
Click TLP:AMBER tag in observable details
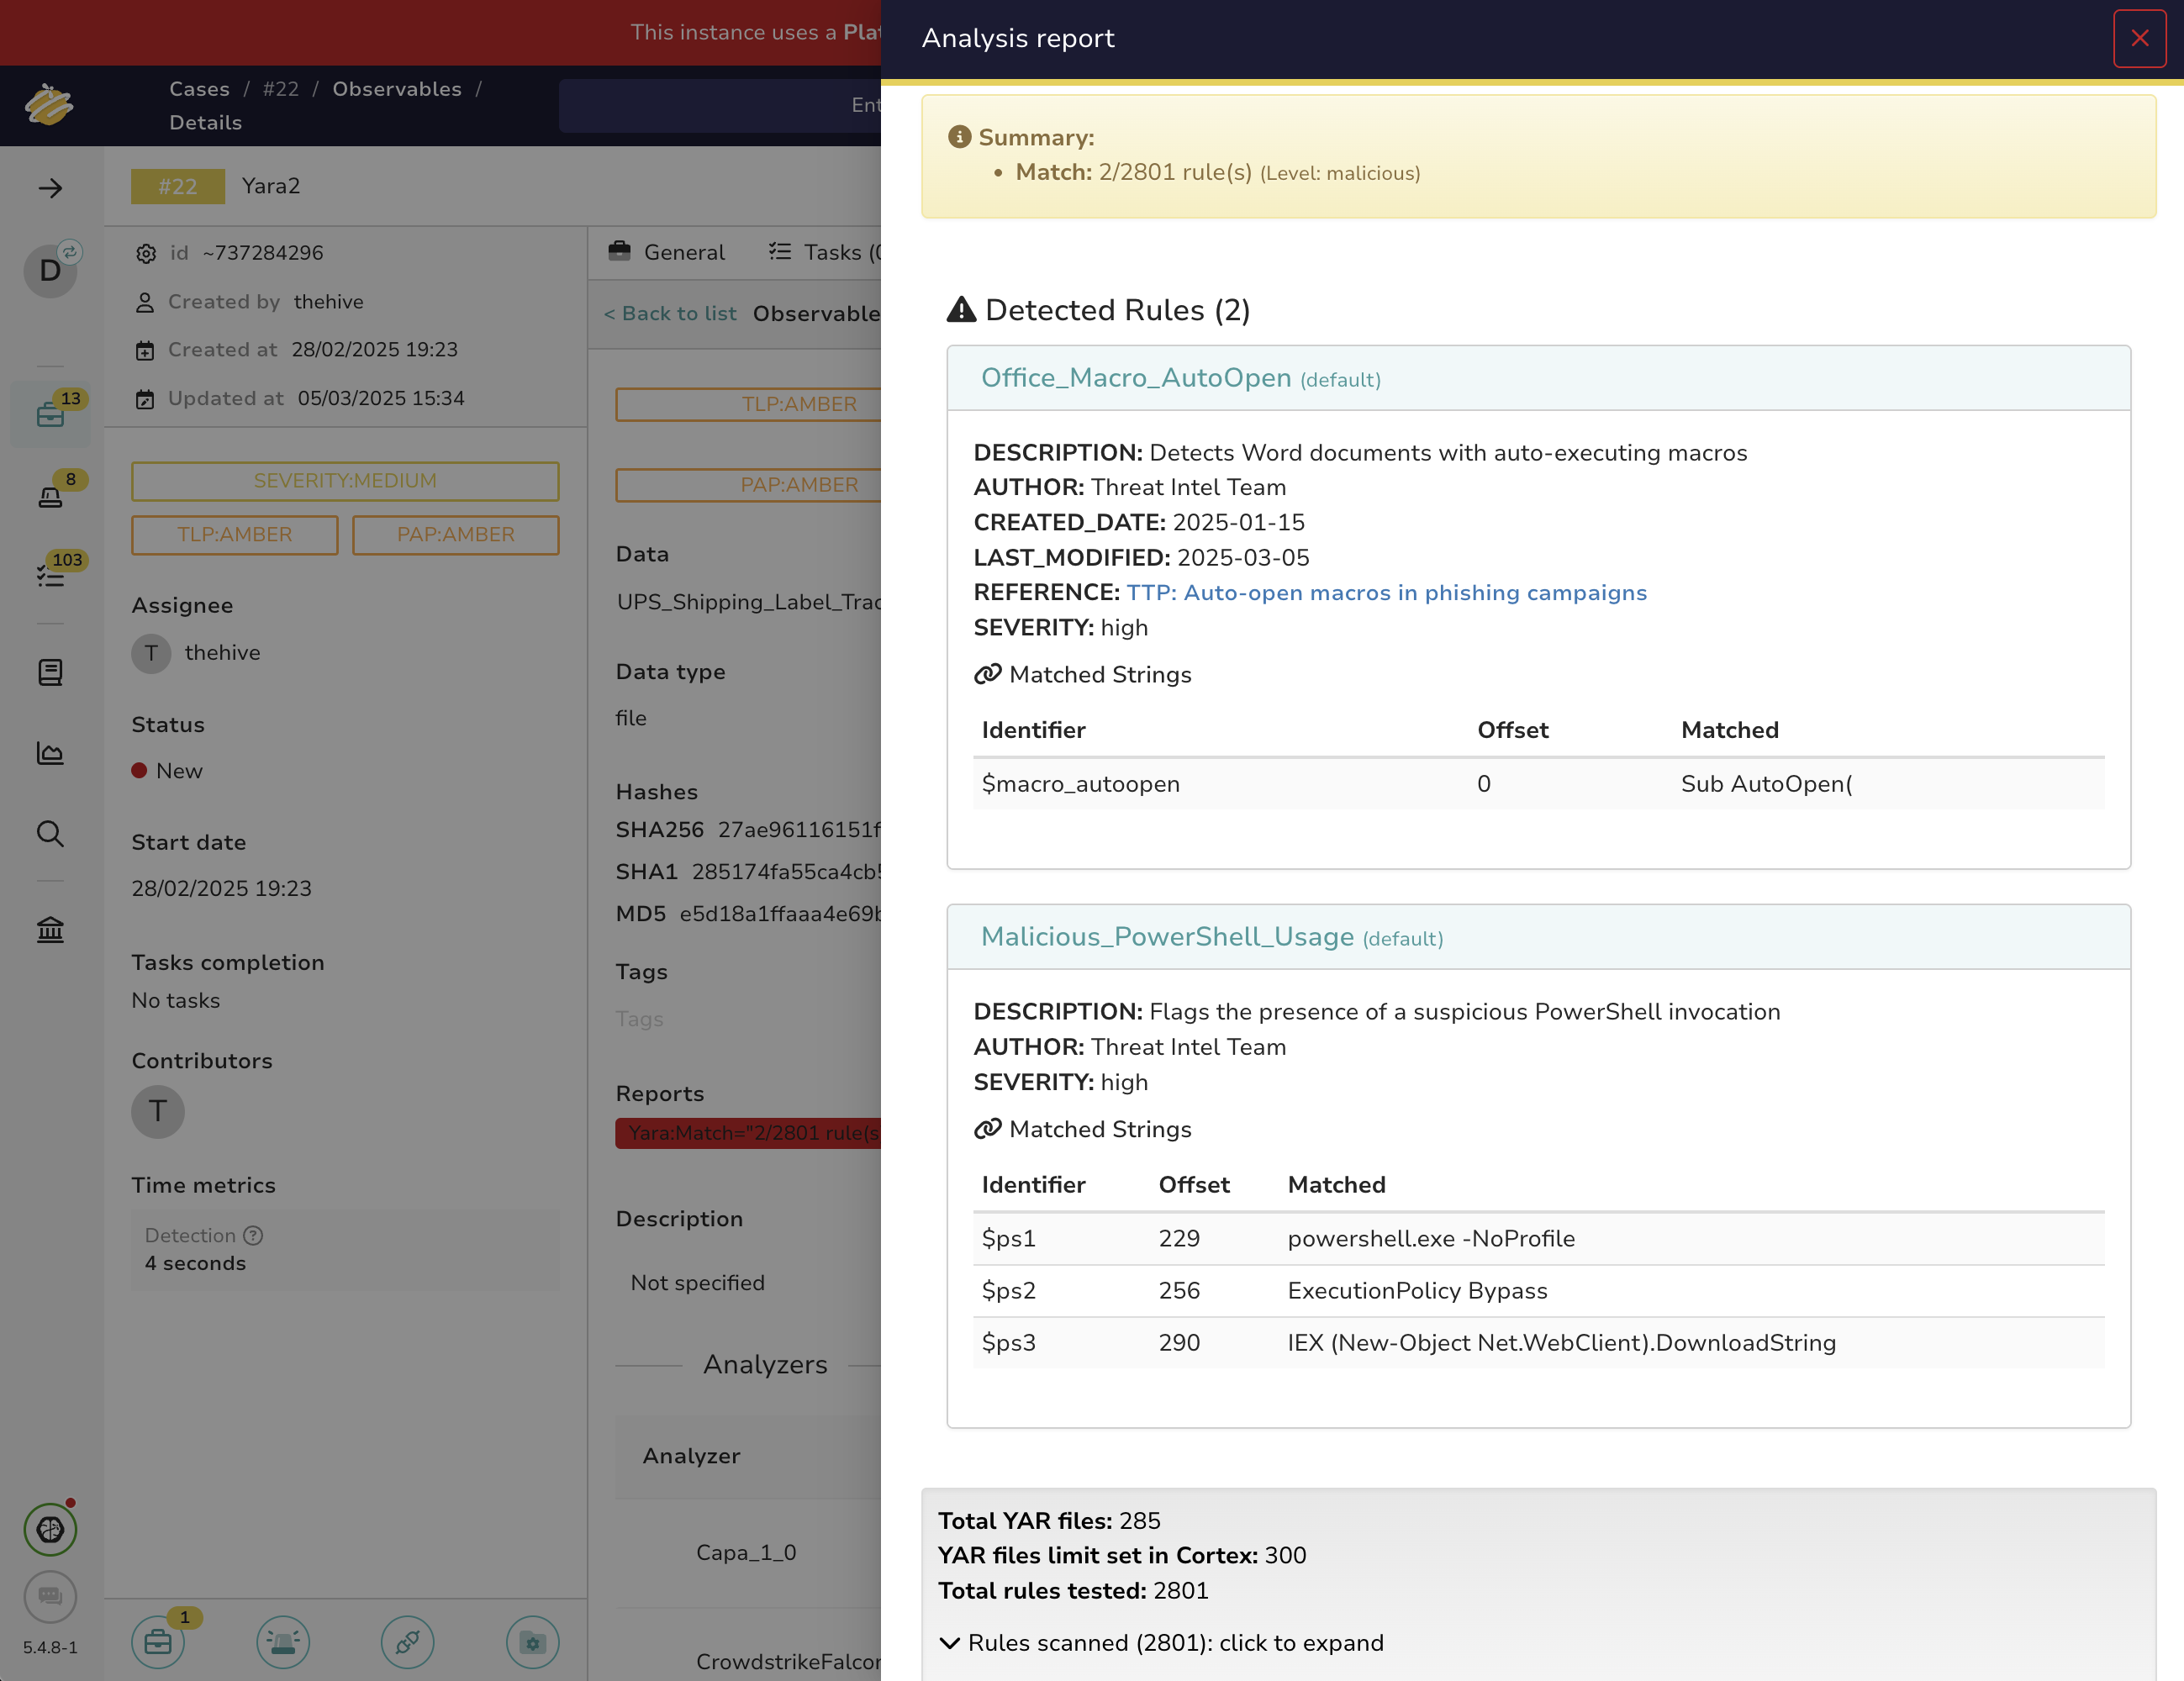coord(749,404)
